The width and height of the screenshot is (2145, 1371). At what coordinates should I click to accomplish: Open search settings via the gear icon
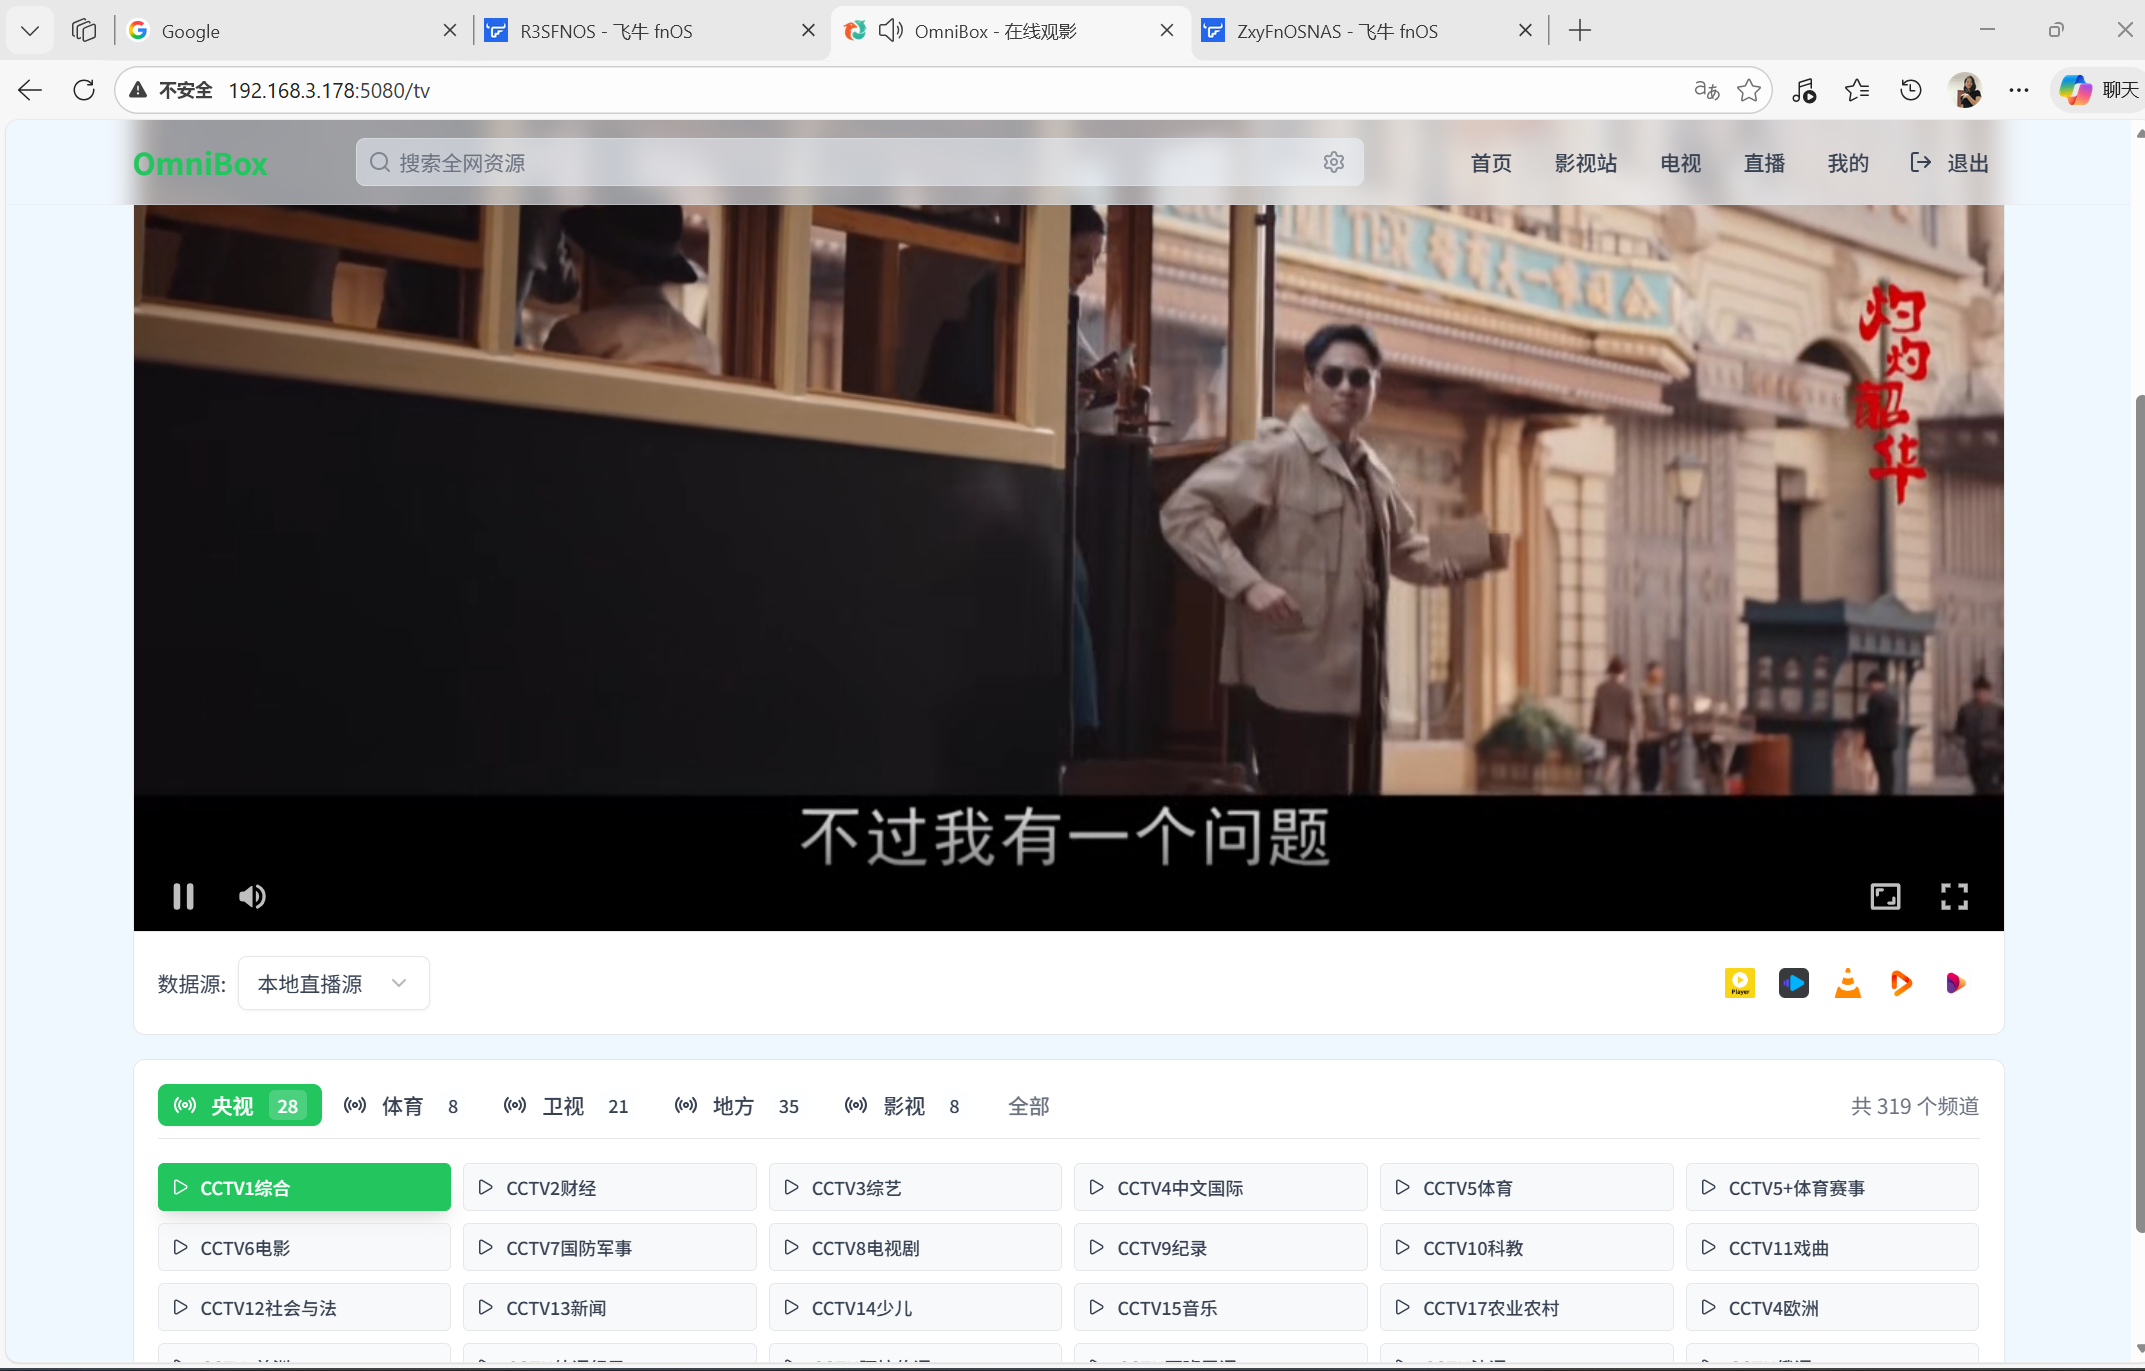[x=1334, y=161]
